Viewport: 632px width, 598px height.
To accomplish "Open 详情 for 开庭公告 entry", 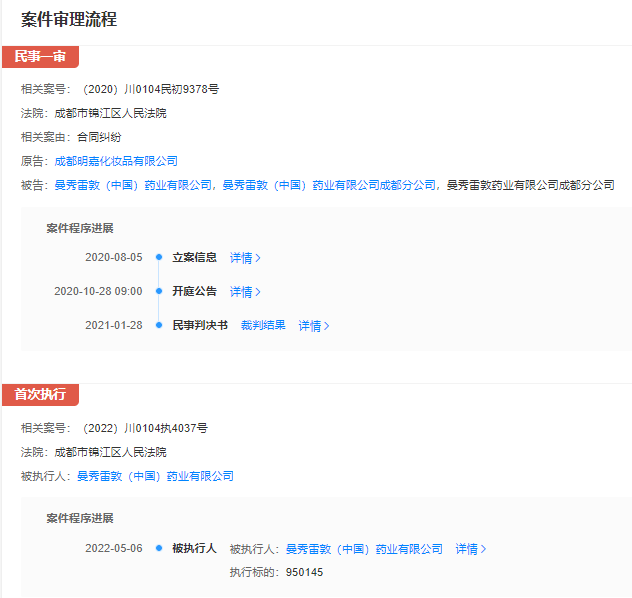I will 245,291.
